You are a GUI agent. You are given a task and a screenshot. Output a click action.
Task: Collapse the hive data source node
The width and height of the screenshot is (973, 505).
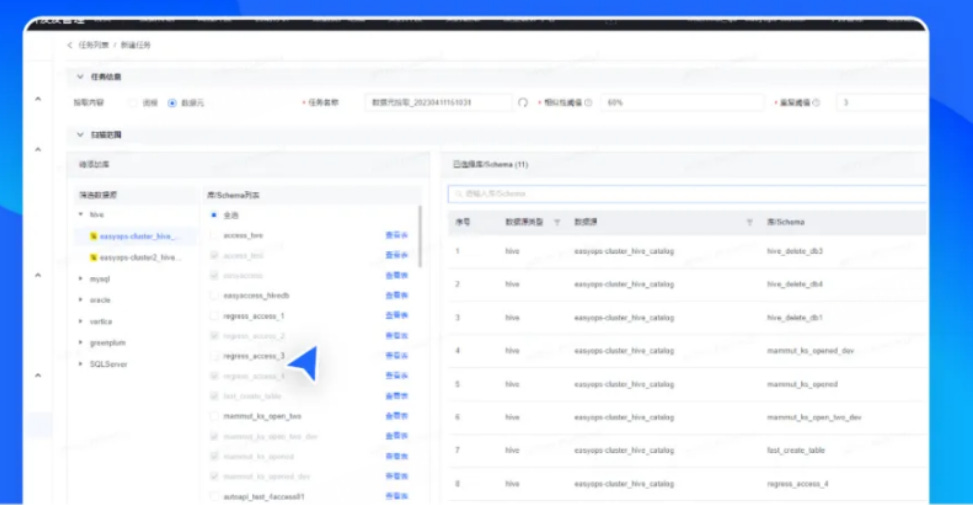[x=81, y=215]
